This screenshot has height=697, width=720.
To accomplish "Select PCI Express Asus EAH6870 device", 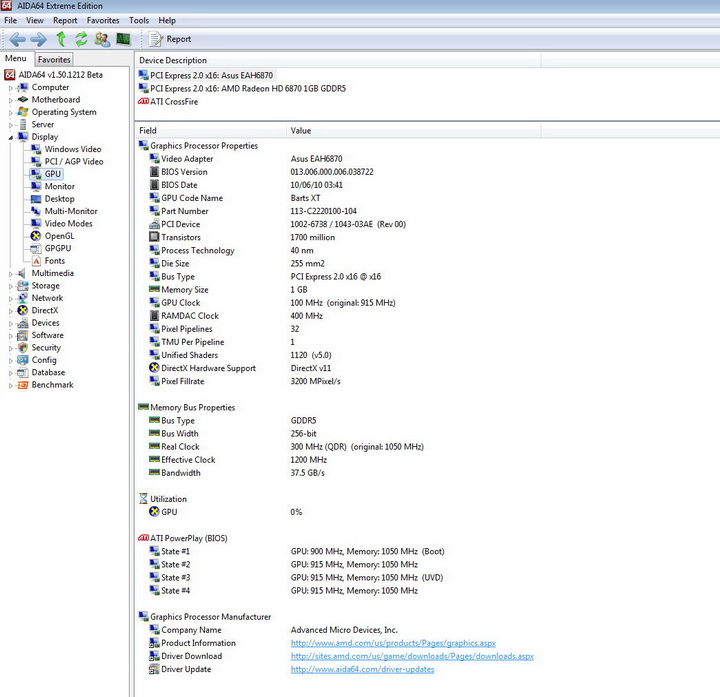I will tap(206, 75).
